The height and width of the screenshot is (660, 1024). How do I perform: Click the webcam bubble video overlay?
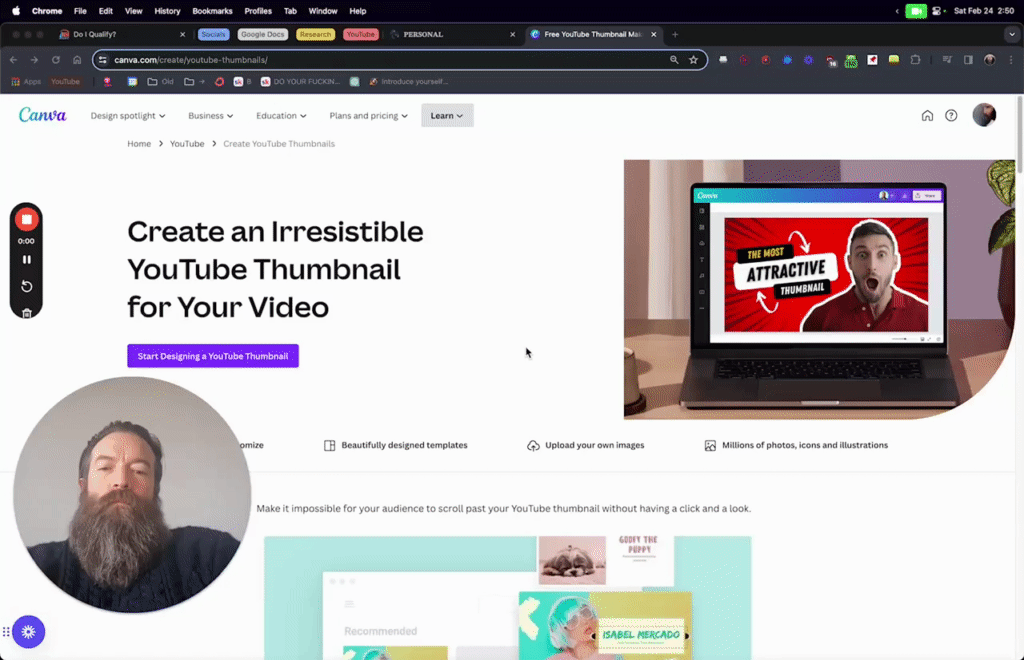[132, 495]
